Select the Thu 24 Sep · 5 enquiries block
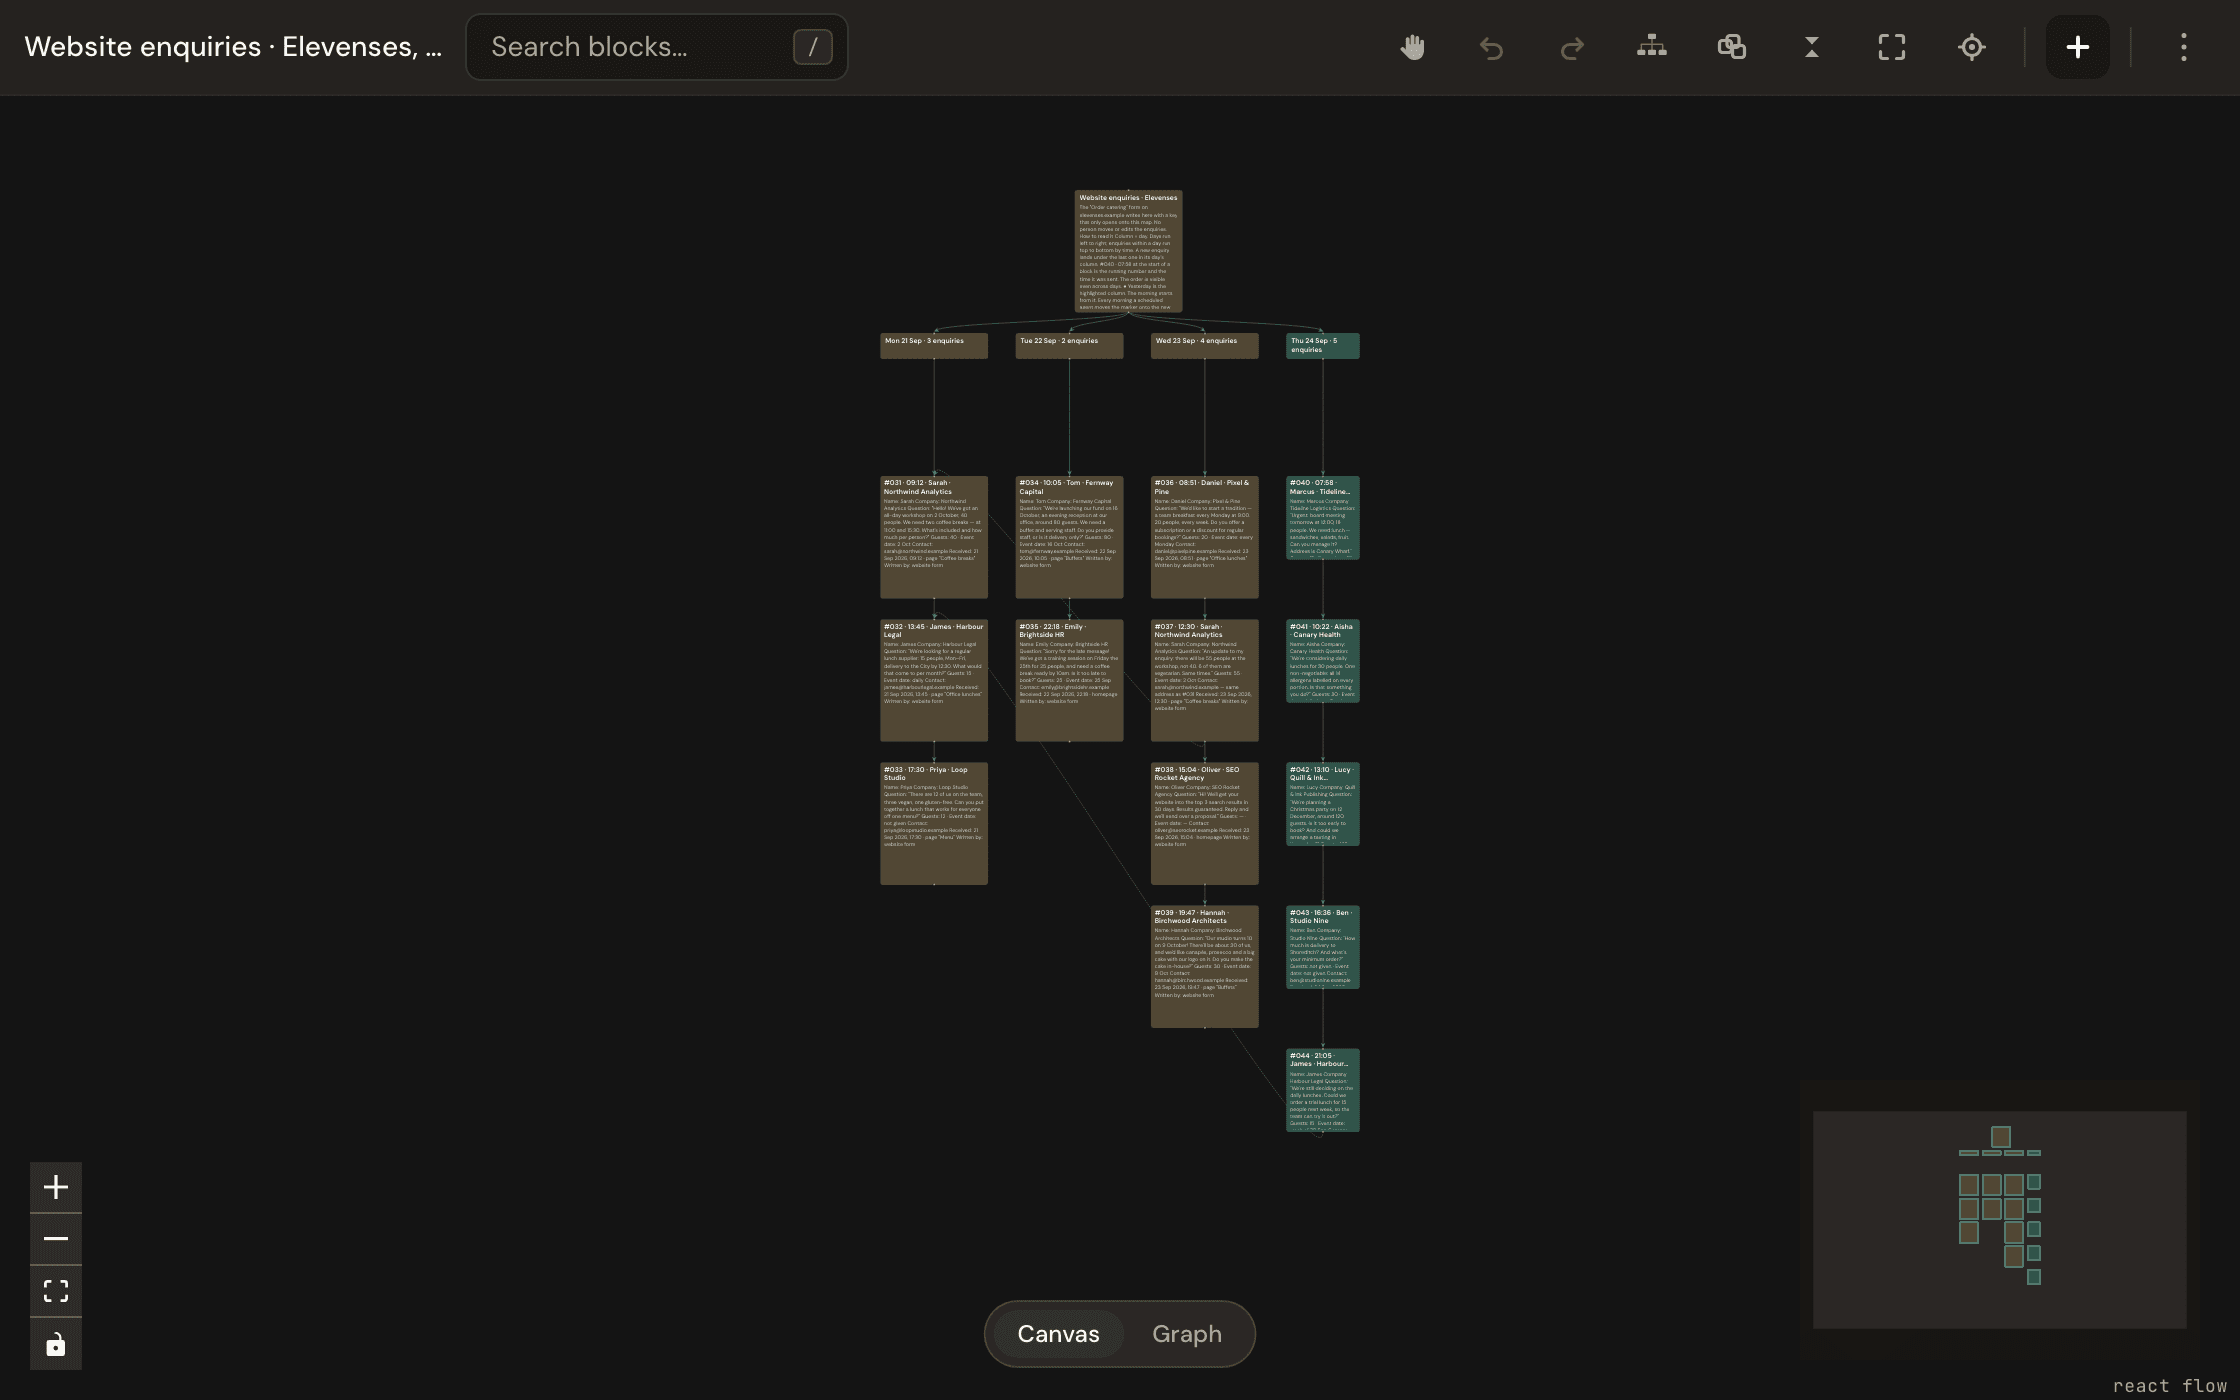Screen dimensions: 2240x1400 pos(1322,346)
